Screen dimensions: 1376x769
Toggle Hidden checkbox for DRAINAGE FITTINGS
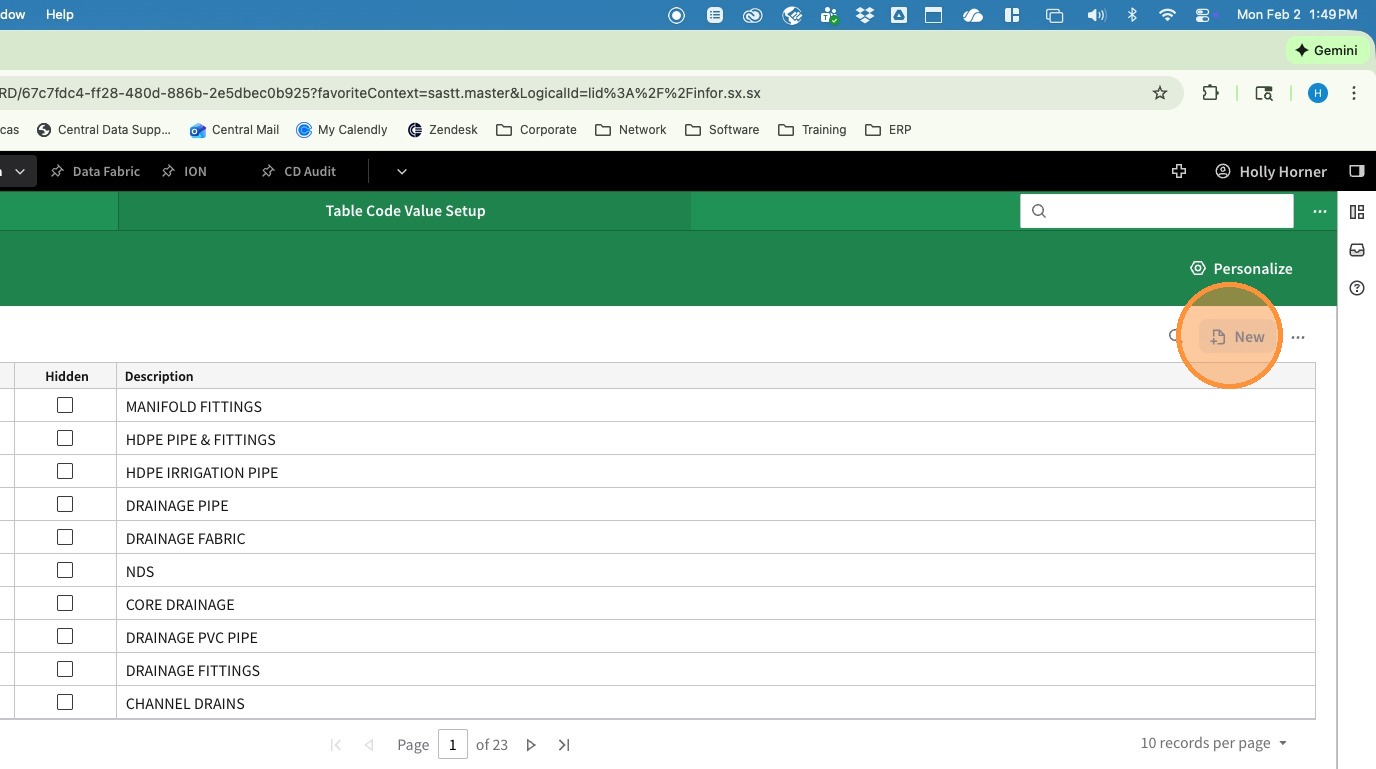65,669
